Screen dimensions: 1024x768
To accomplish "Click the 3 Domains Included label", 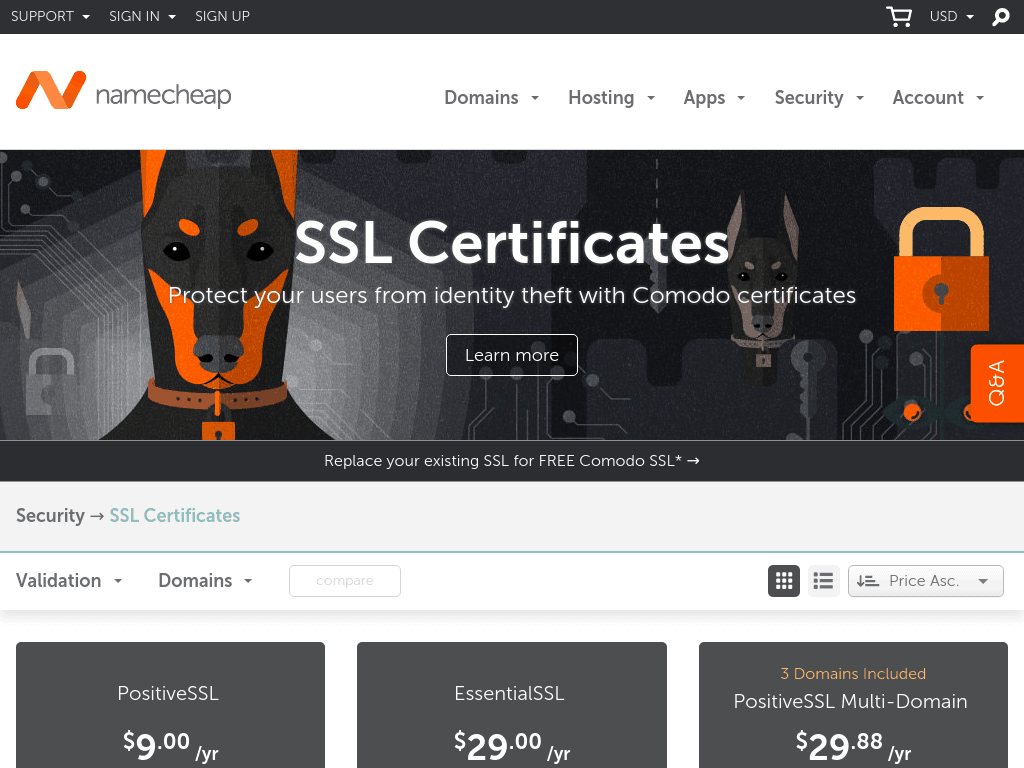I will (853, 673).
